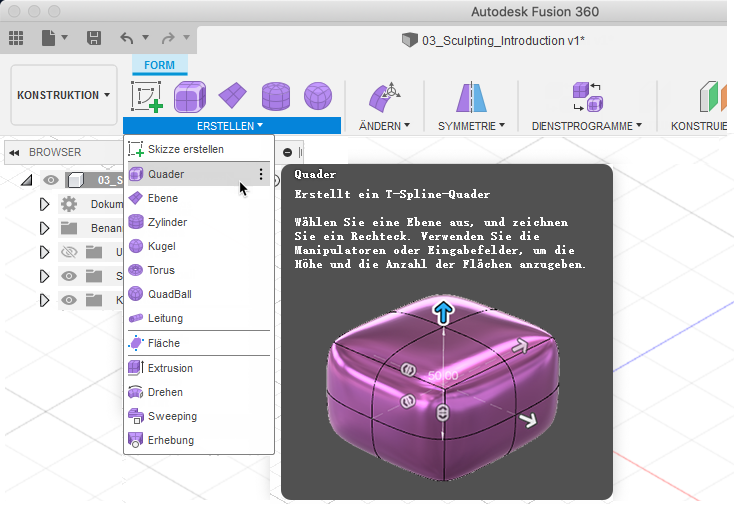Switch to the FORM tab
This screenshot has height=512, width=734.
click(x=159, y=65)
